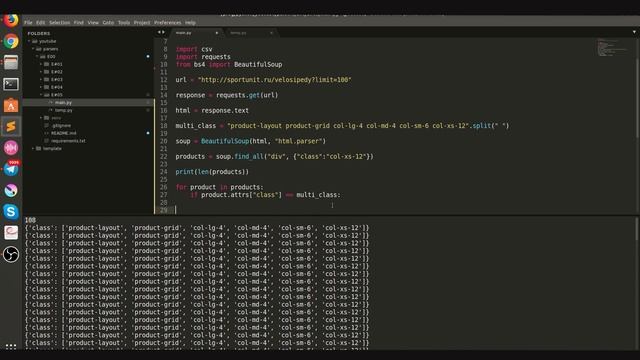Open the Tools menu

(124, 22)
